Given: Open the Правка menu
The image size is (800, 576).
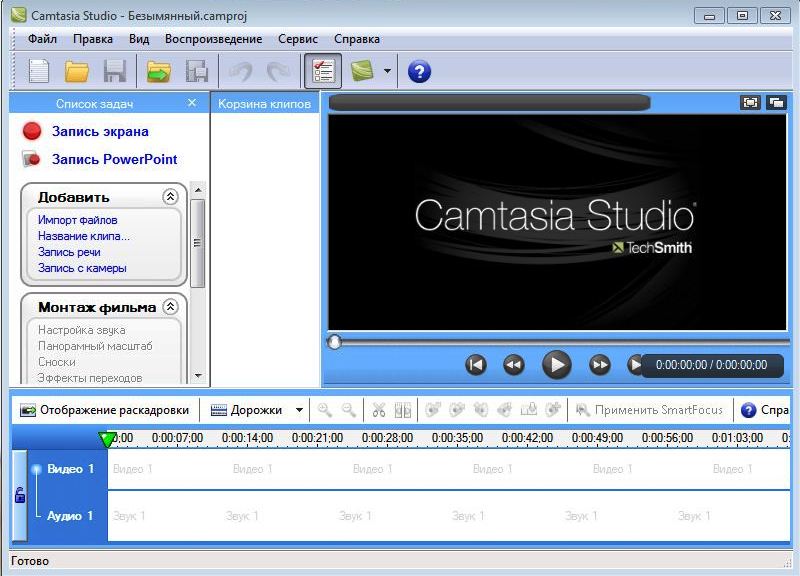Looking at the screenshot, I should [93, 39].
